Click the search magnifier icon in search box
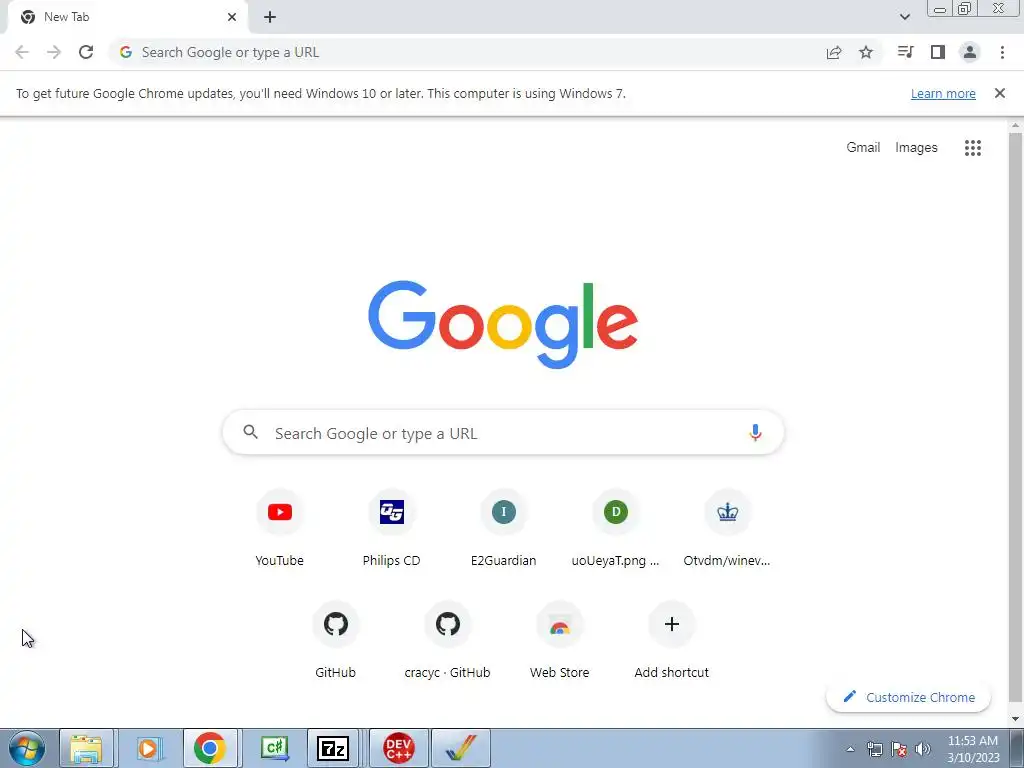 (x=251, y=432)
